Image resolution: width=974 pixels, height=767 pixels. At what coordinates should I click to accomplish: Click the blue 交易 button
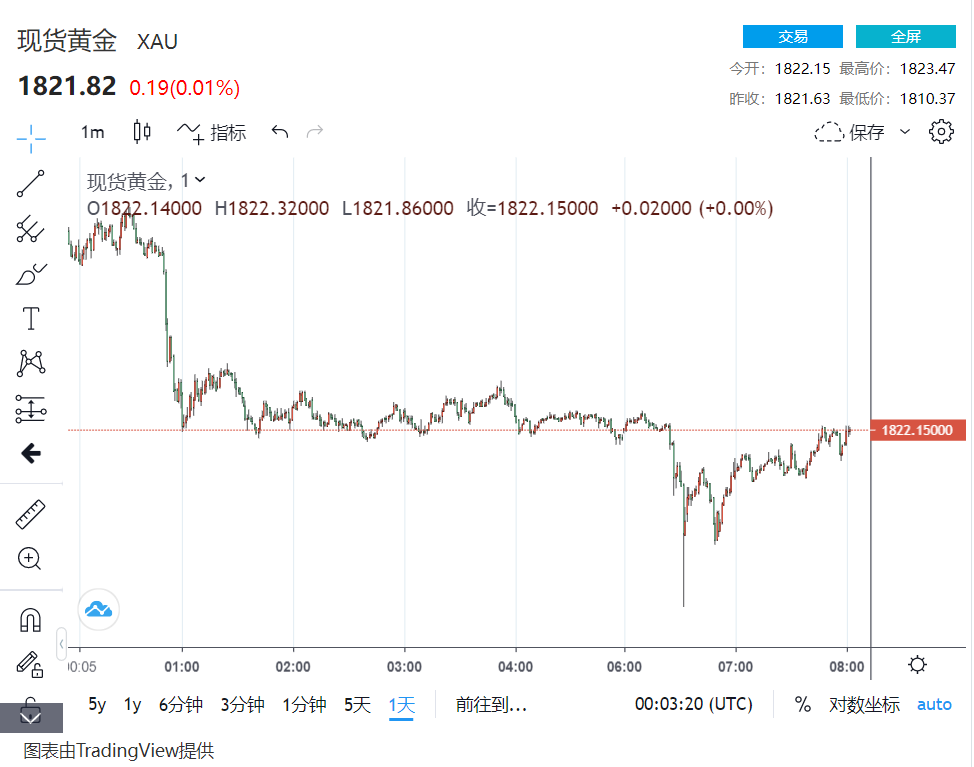pyautogui.click(x=793, y=37)
